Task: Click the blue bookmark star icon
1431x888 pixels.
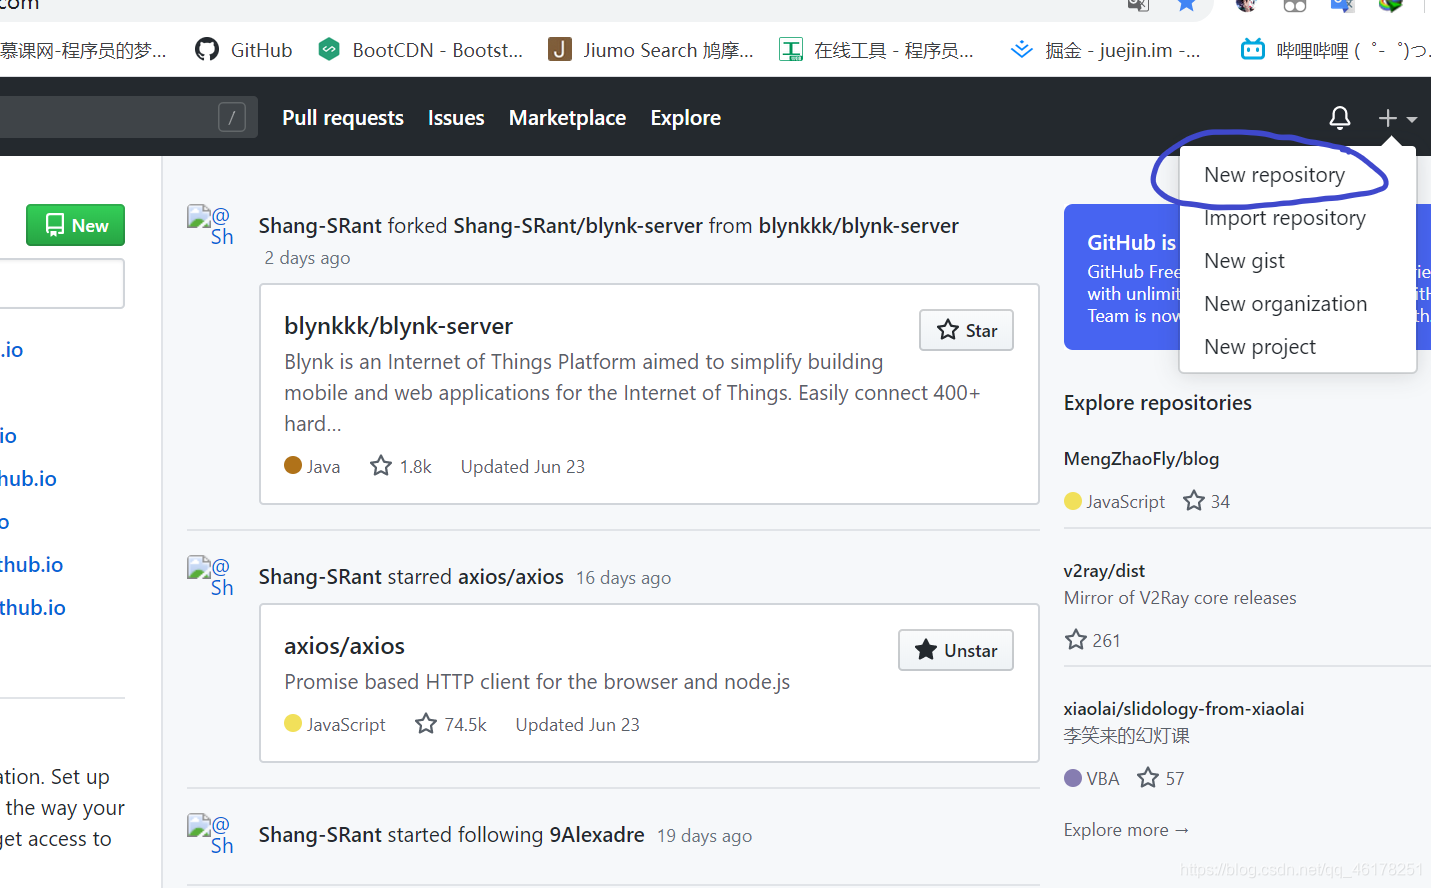Action: pyautogui.click(x=1187, y=6)
